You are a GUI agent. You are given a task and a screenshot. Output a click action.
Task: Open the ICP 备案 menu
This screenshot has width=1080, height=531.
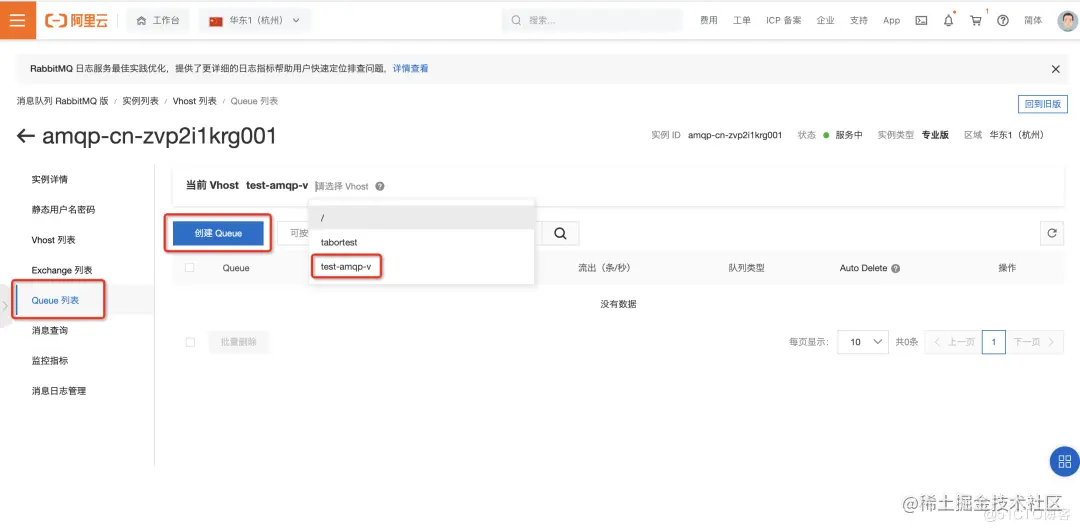(783, 21)
